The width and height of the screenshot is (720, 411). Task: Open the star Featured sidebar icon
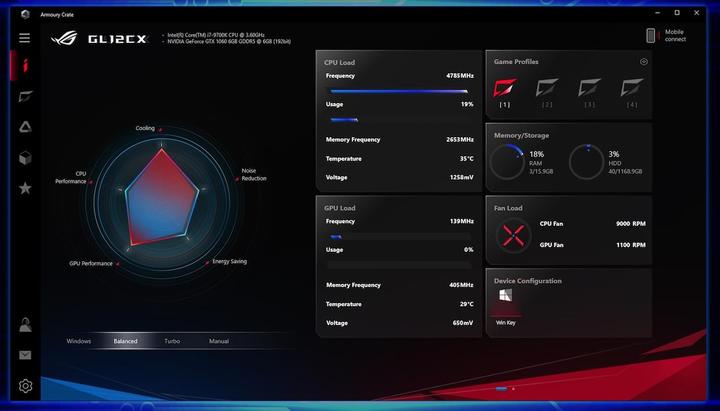click(25, 188)
